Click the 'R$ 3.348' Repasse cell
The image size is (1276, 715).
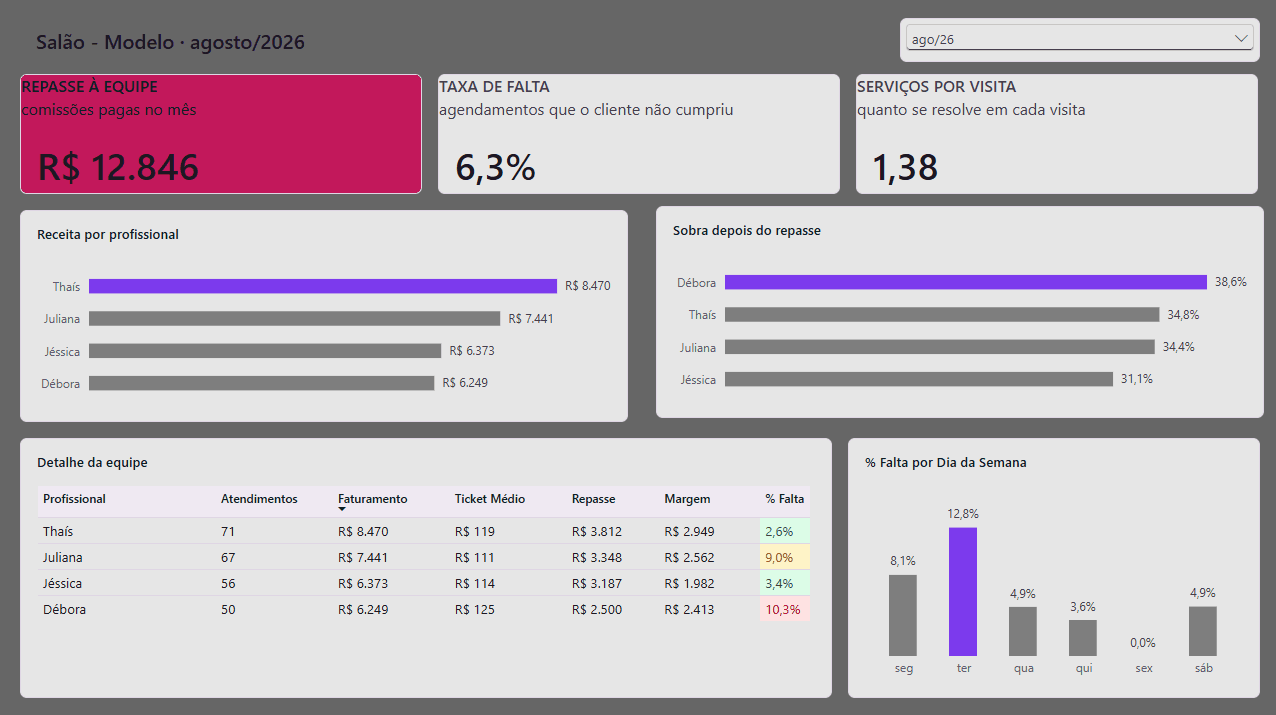597,557
